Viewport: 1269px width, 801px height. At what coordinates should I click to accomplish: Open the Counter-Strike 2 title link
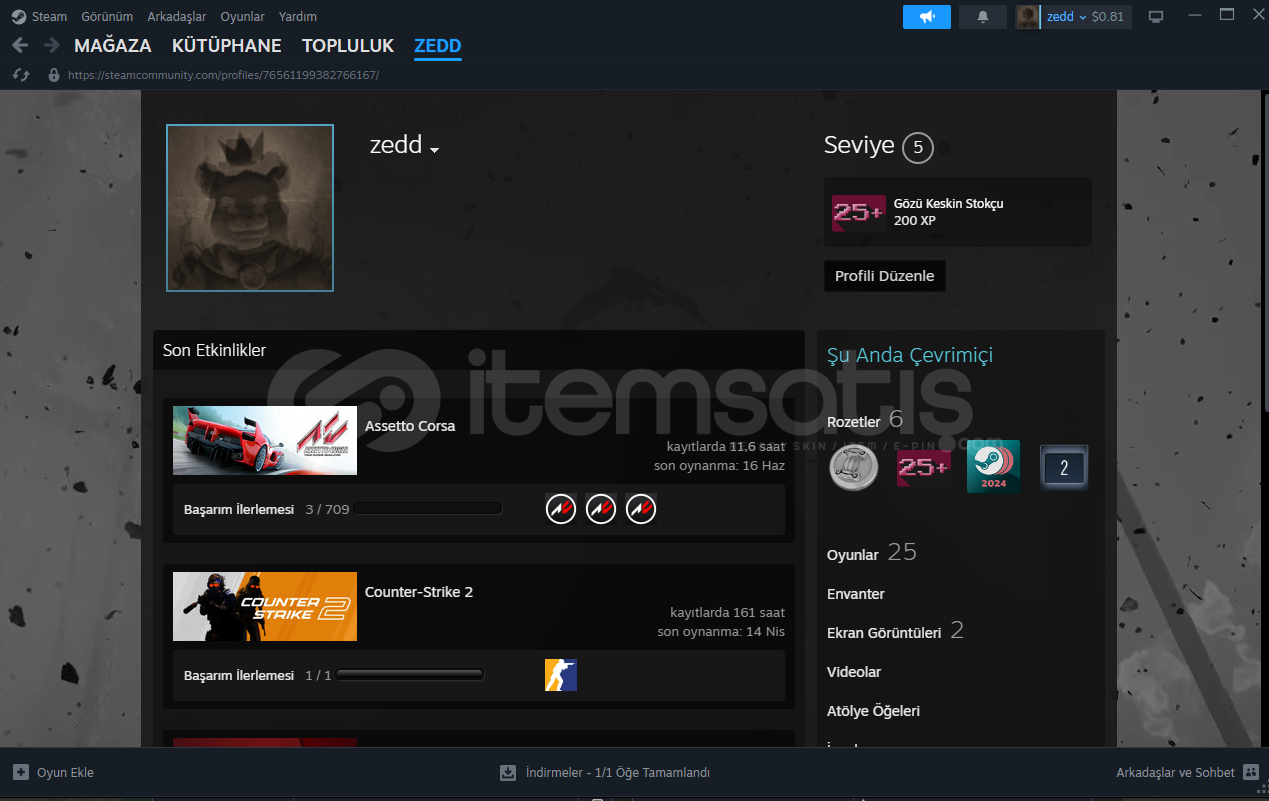point(419,592)
